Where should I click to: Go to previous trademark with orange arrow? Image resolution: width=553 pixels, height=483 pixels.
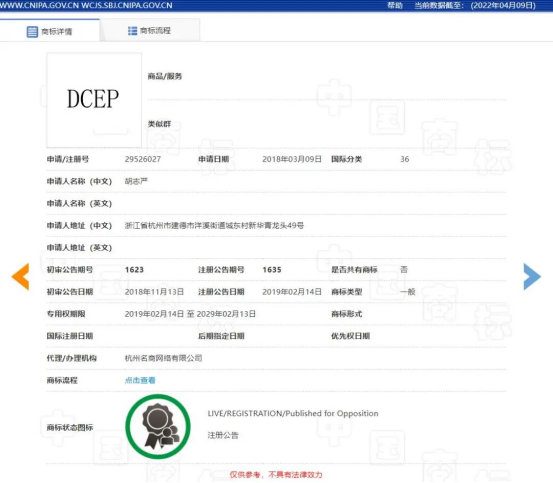coord(20,277)
